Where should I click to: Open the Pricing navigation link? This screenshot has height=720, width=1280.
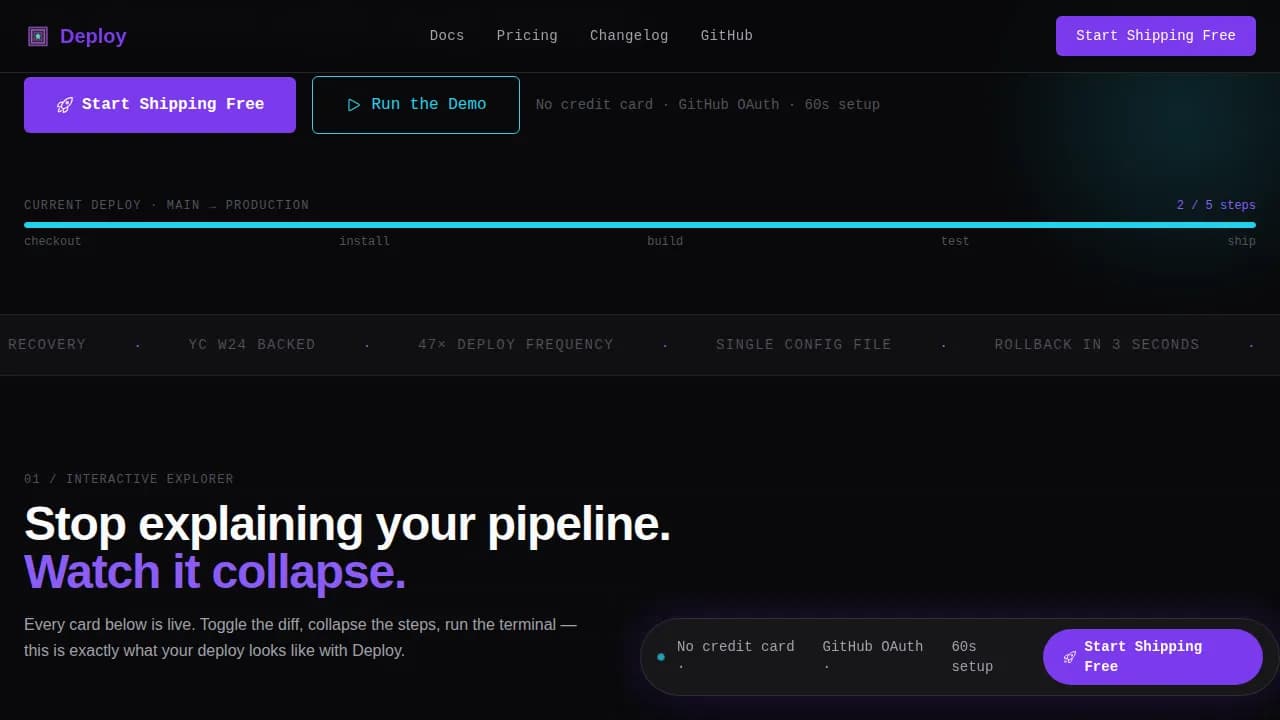[x=527, y=36]
